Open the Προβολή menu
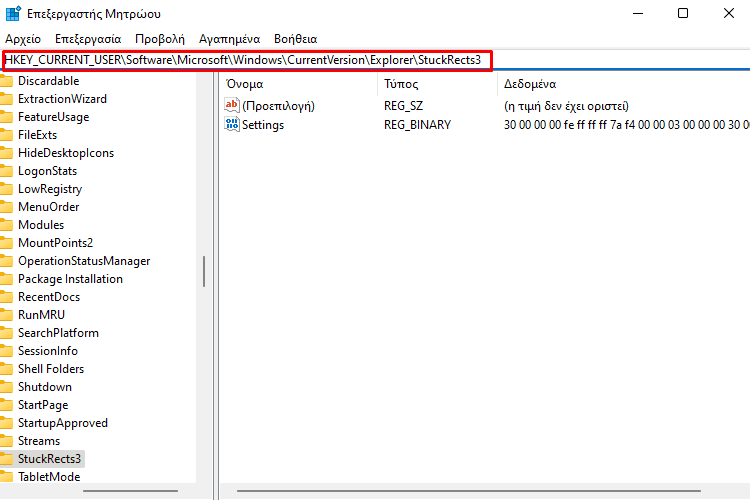This screenshot has height=500, width=750. (160, 39)
